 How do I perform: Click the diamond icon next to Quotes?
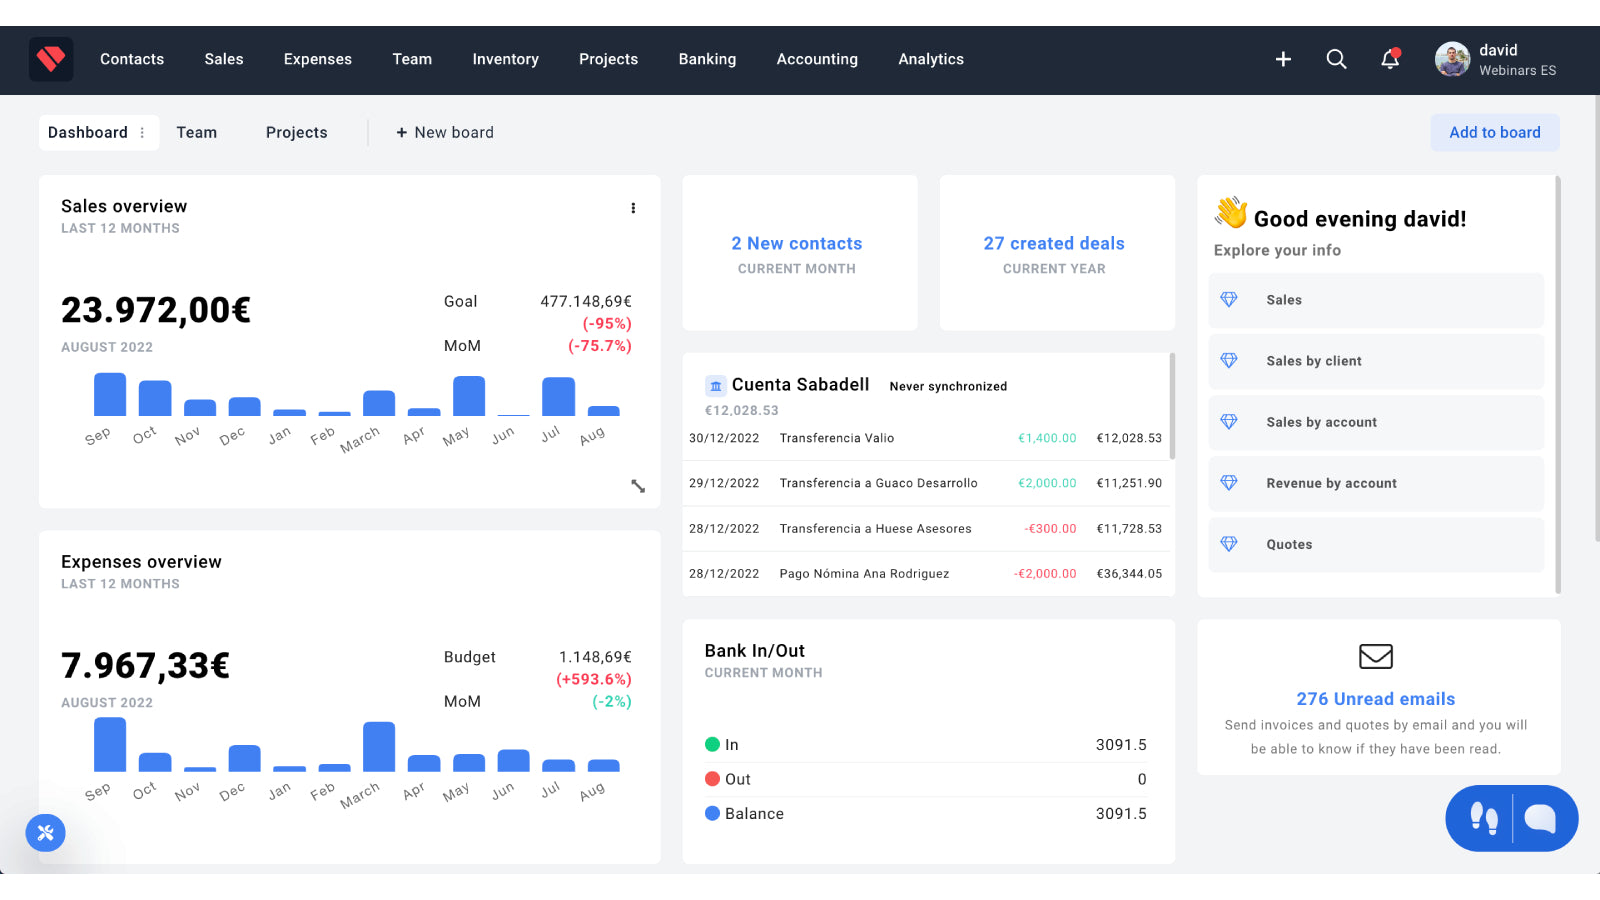1229,544
